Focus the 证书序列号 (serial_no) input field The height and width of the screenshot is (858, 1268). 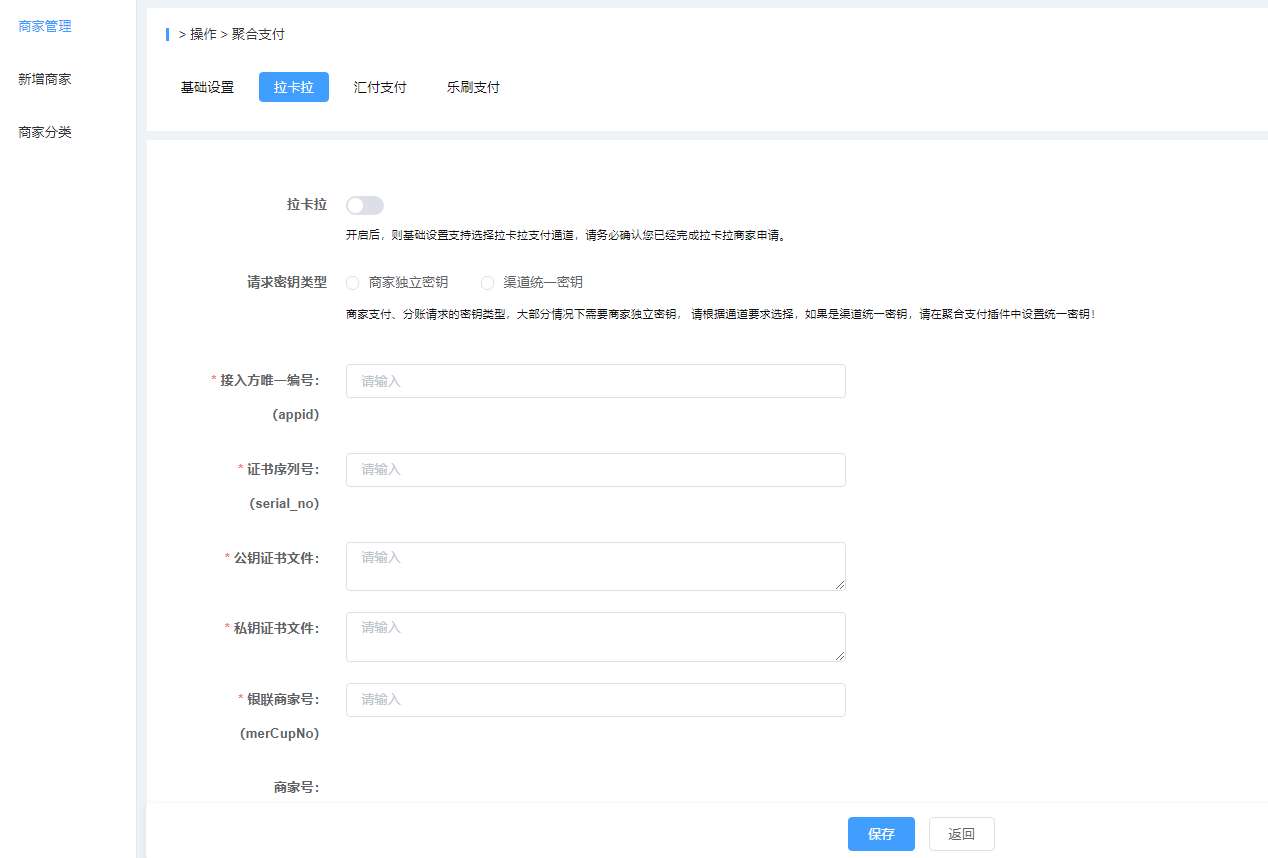point(595,469)
